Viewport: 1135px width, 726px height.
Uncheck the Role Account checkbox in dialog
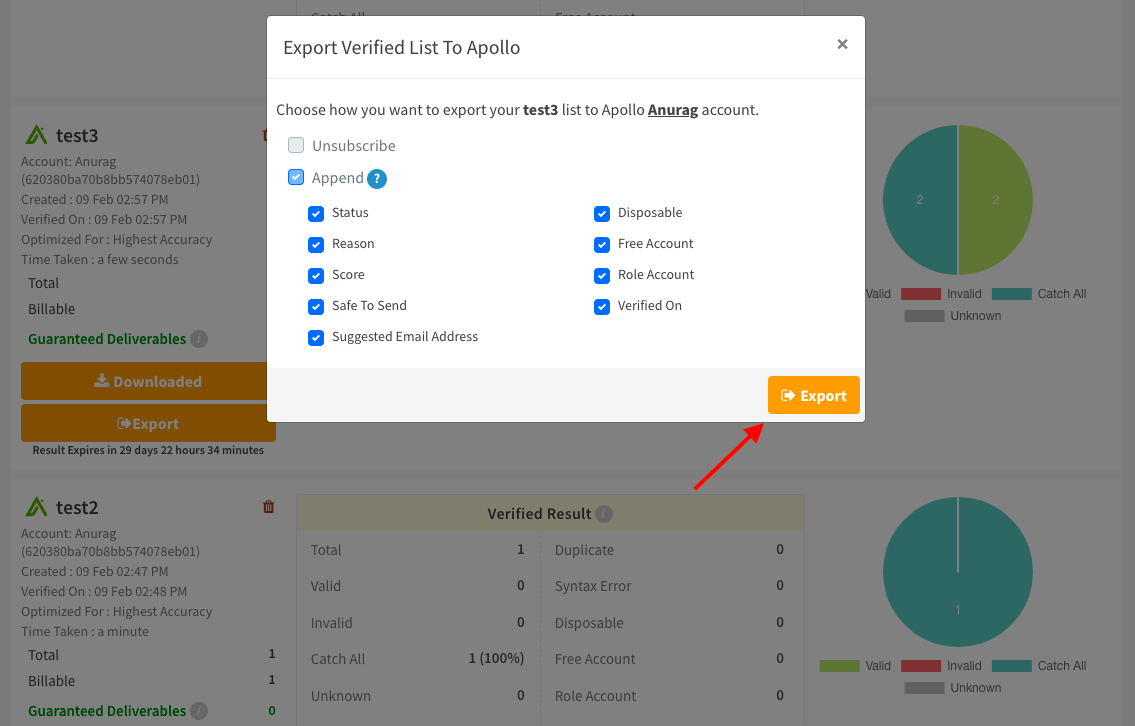602,276
